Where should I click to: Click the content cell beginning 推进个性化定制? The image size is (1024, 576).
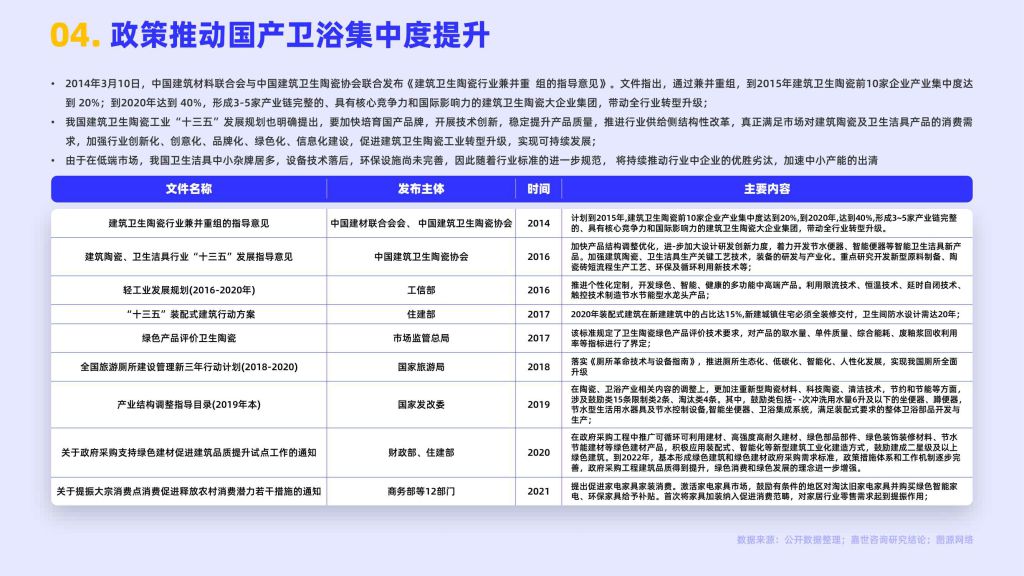click(766, 290)
